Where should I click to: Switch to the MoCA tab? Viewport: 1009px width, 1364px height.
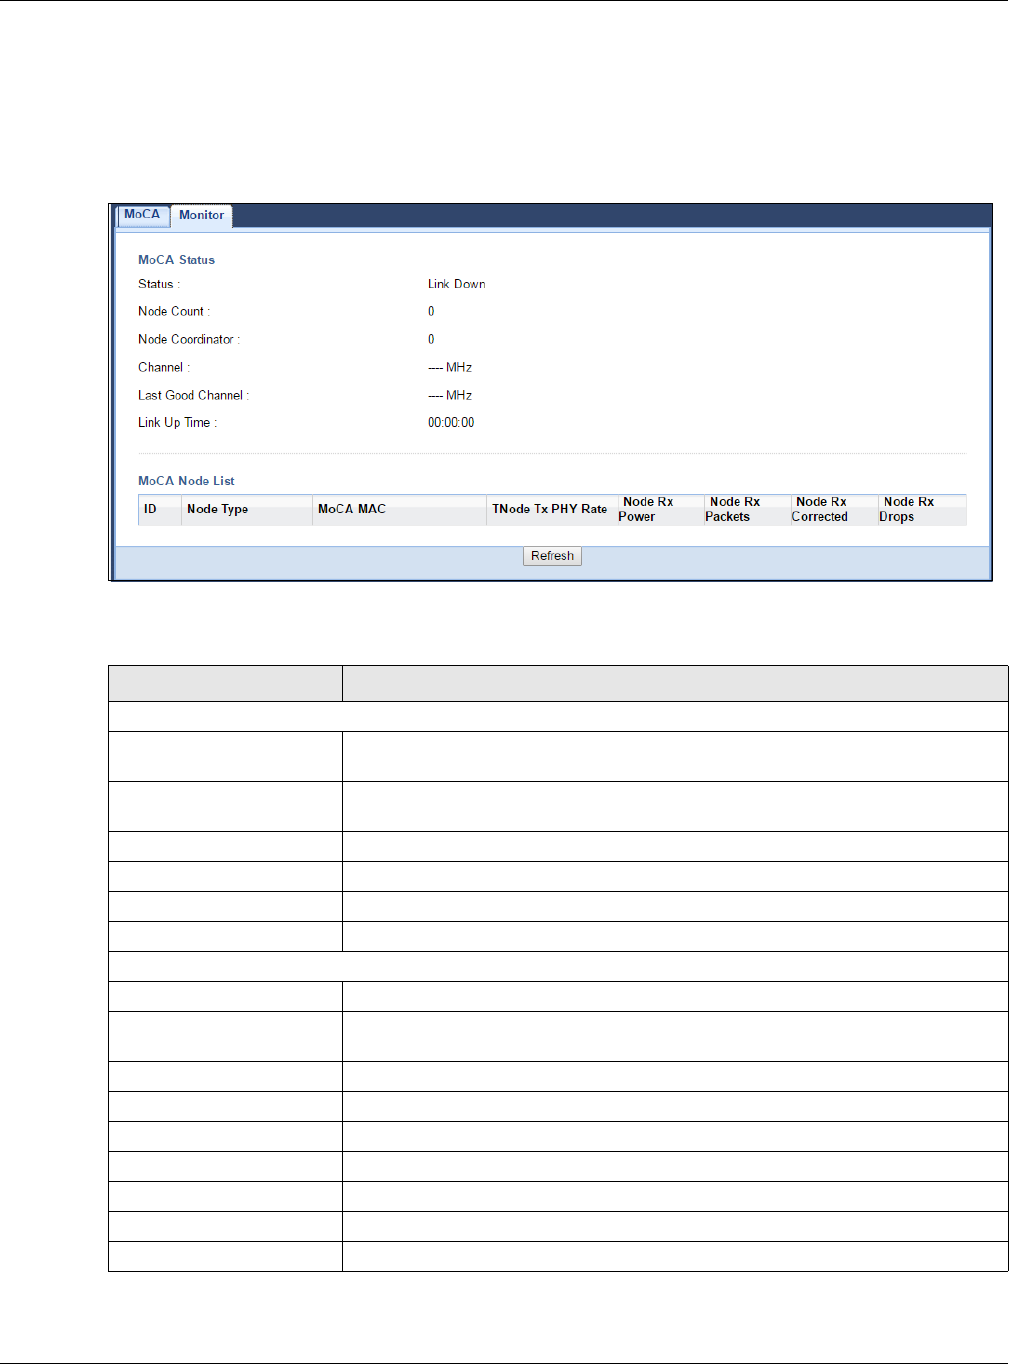(142, 215)
